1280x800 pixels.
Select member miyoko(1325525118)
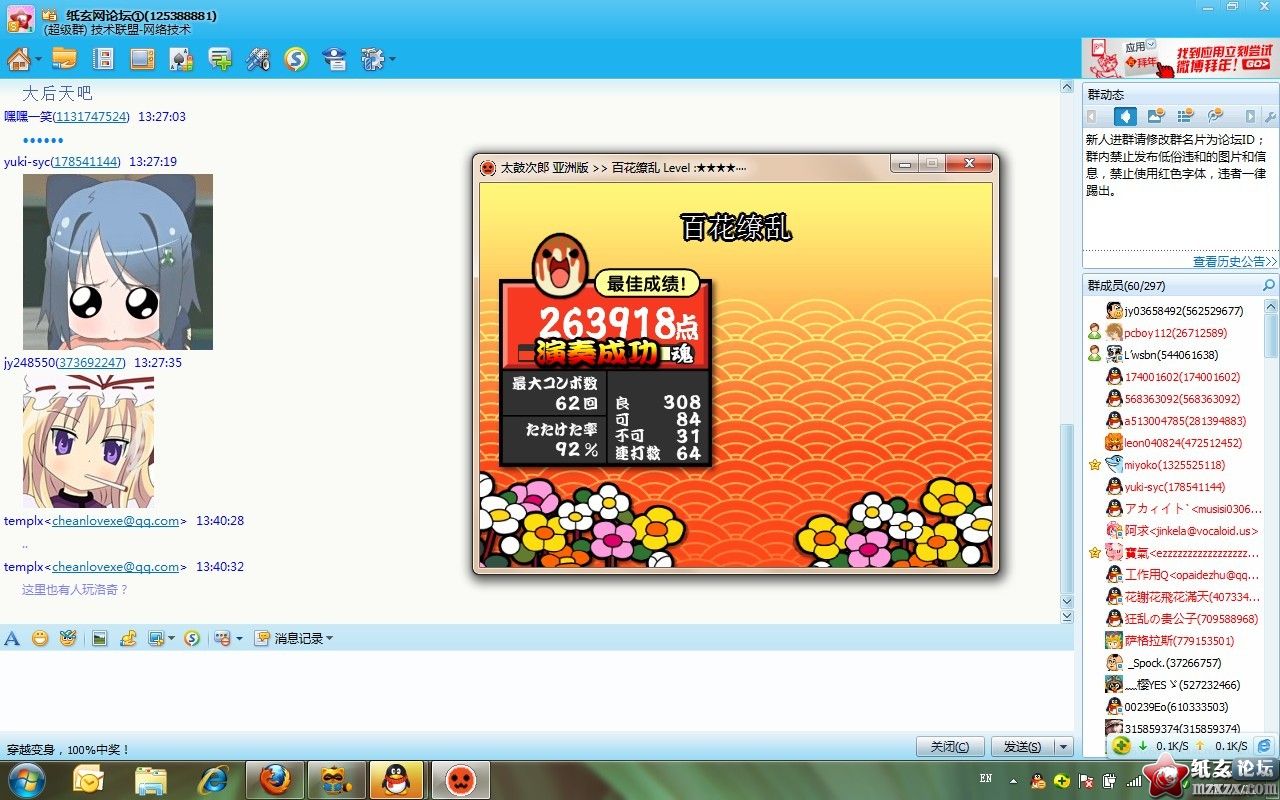[1173, 464]
